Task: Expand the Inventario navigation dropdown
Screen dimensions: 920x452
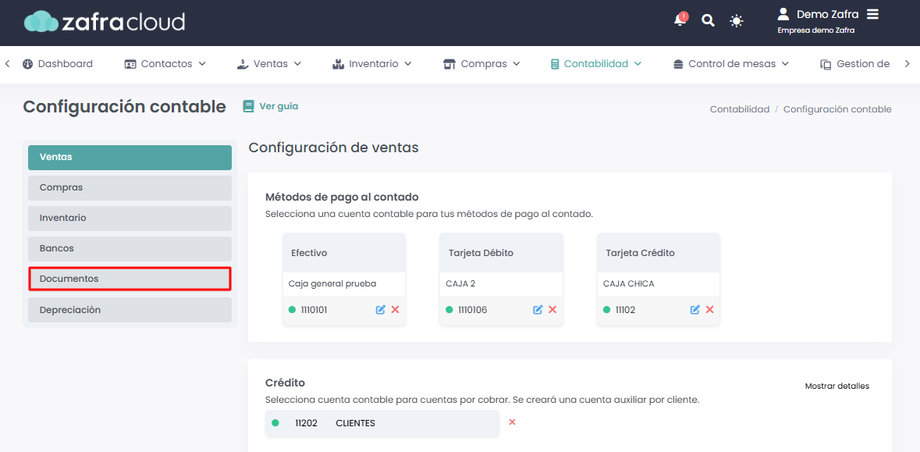Action: tap(372, 64)
